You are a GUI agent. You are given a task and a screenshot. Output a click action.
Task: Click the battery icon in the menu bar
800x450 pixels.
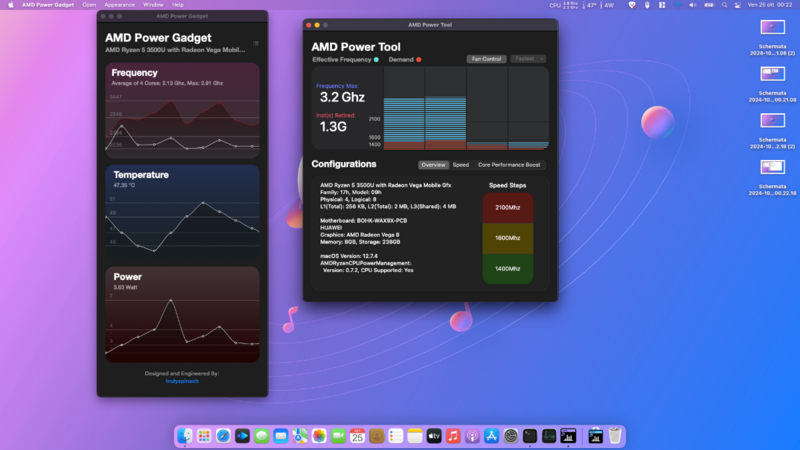(x=709, y=5)
